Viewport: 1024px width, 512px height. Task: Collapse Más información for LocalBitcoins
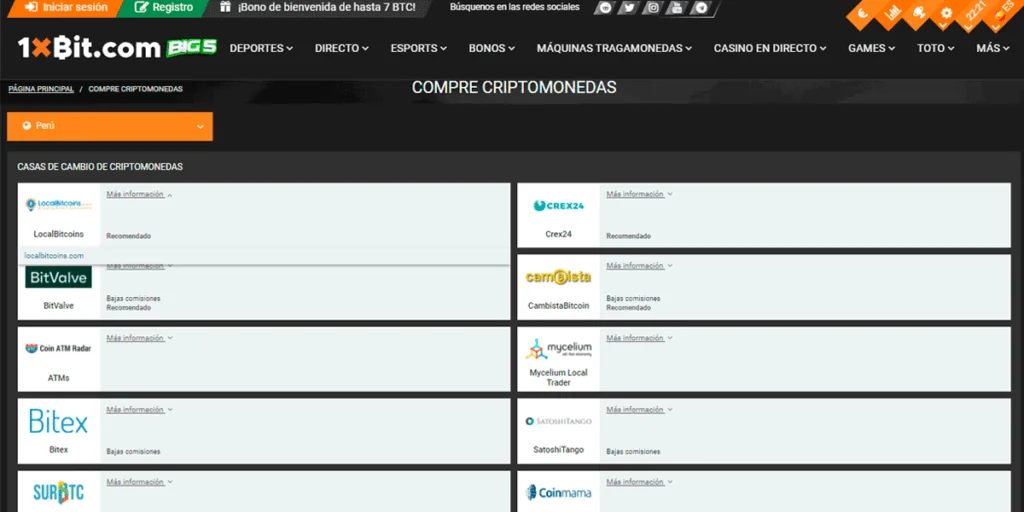[139, 194]
